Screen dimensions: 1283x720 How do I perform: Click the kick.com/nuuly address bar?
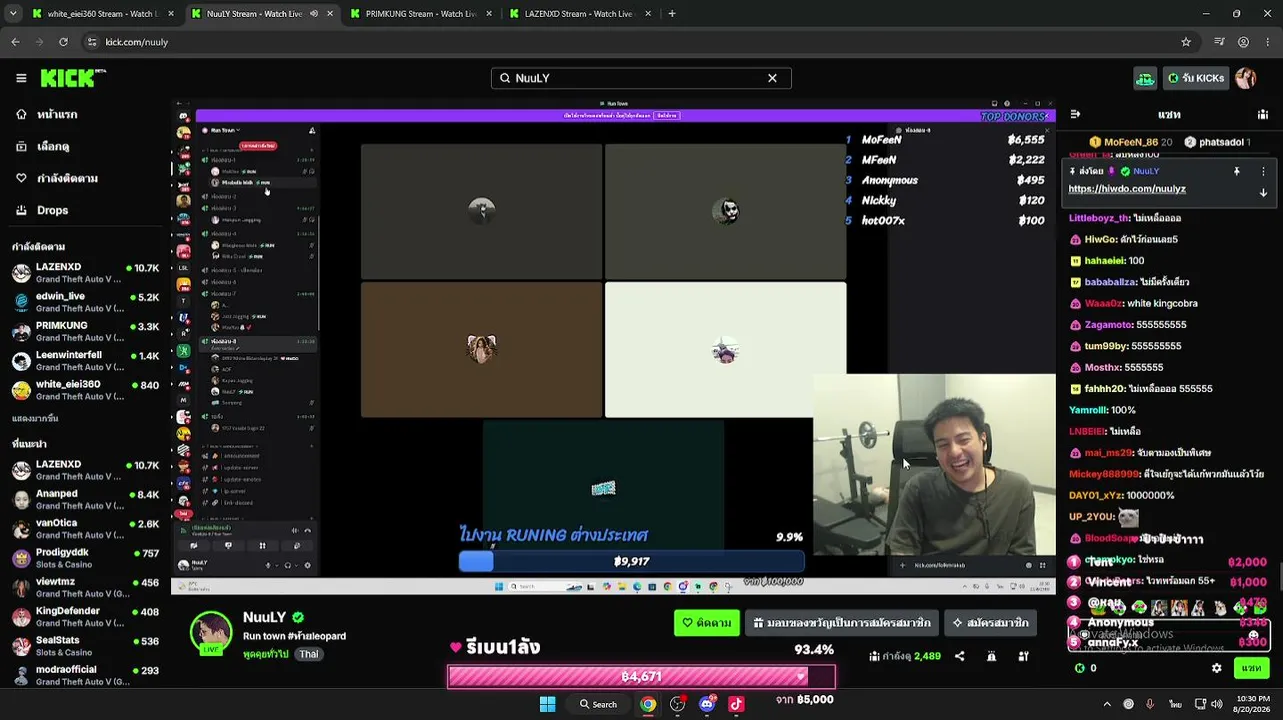point(640,42)
